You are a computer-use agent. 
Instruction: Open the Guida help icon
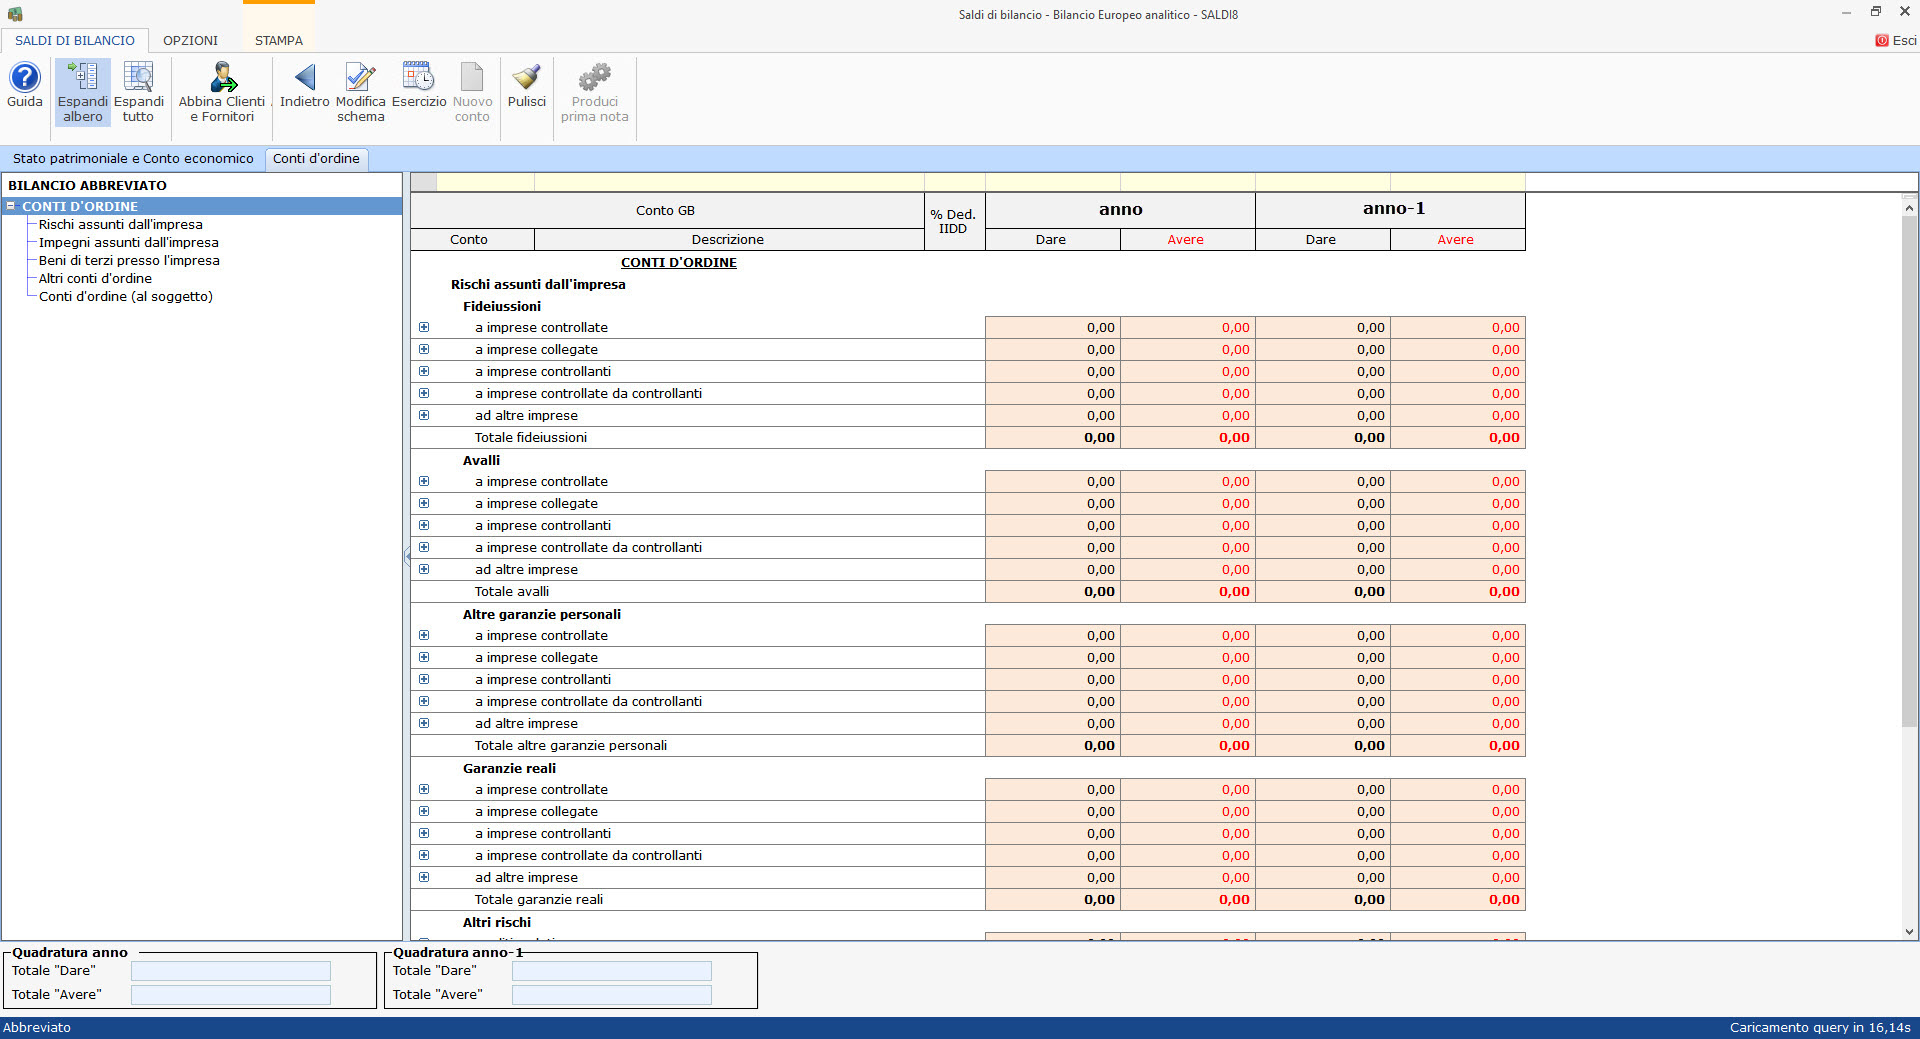(24, 78)
